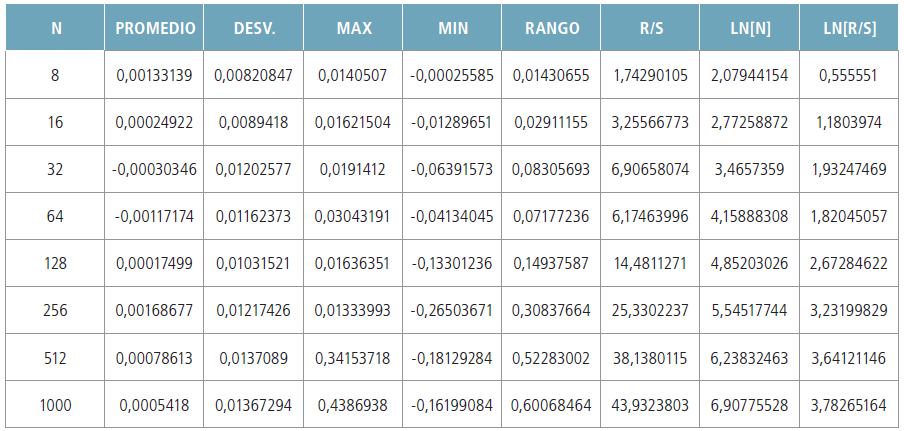The height and width of the screenshot is (431, 904).
Task: Click the MAX value 0,34153718
Action: pyautogui.click(x=353, y=358)
